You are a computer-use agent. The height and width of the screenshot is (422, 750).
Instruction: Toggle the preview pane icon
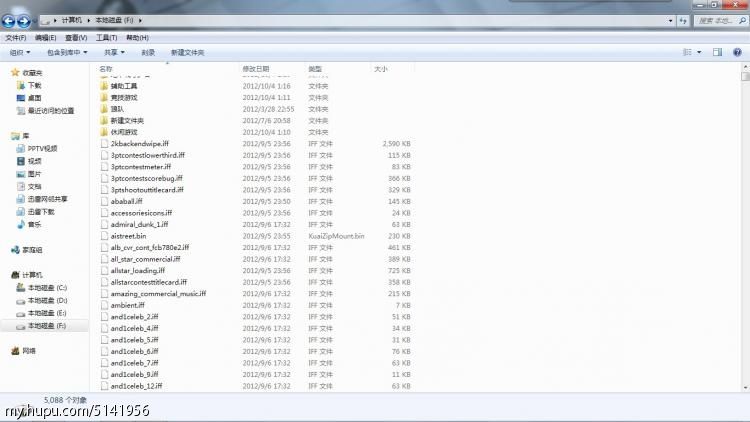coord(716,52)
